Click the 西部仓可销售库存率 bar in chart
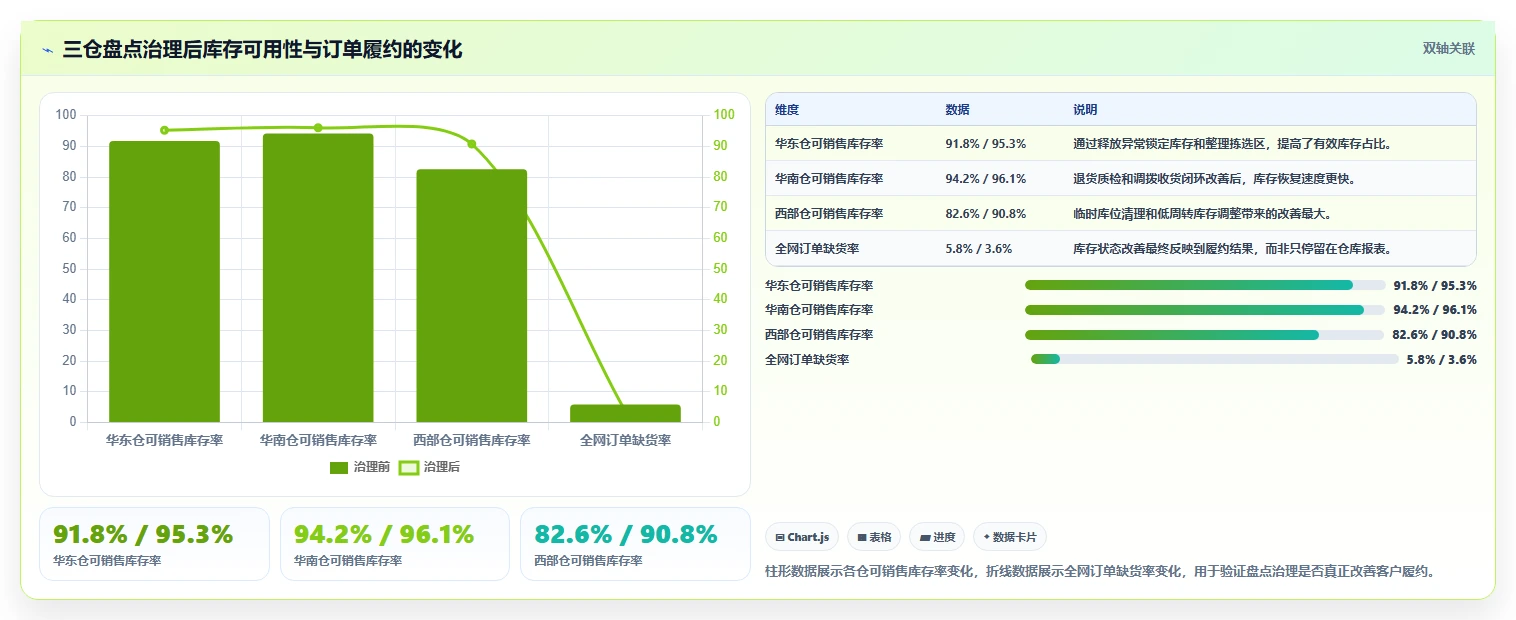This screenshot has height=620, width=1516. [x=472, y=296]
